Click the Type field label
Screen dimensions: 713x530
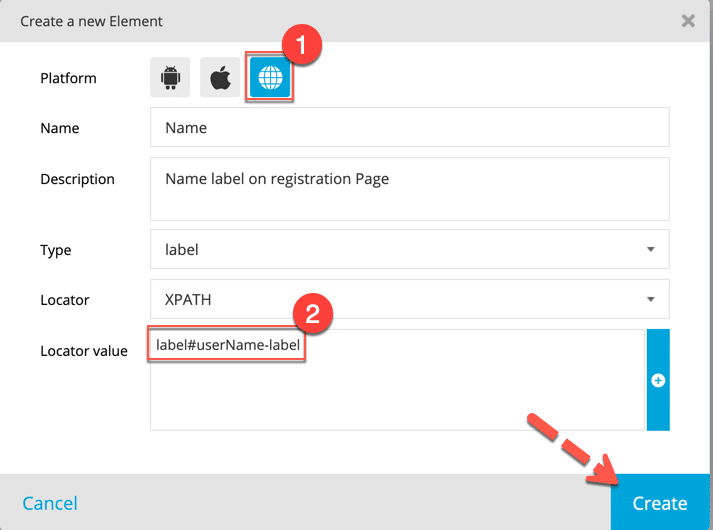[x=55, y=249]
